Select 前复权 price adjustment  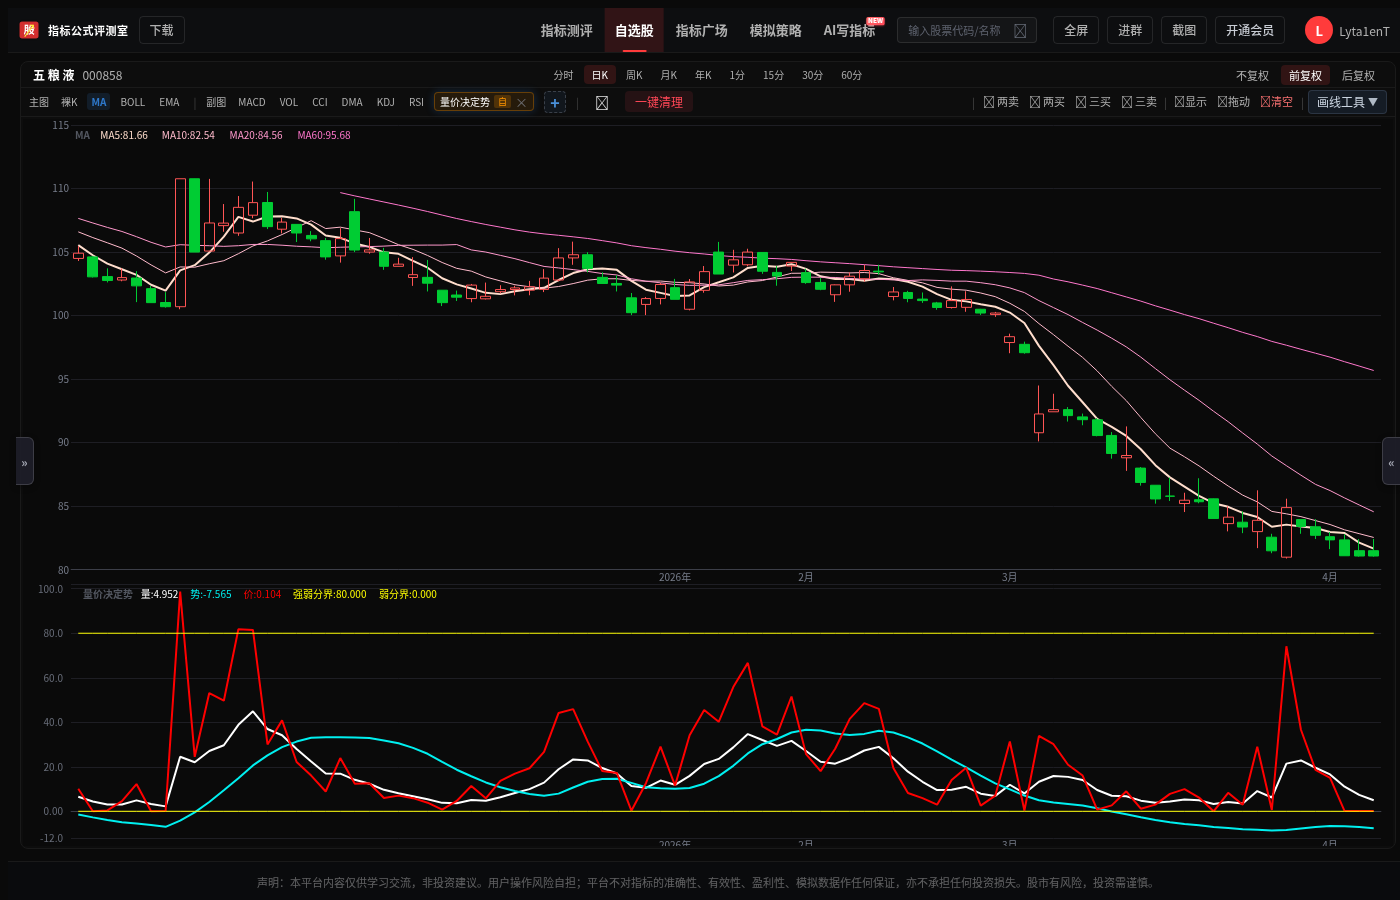click(x=1305, y=76)
